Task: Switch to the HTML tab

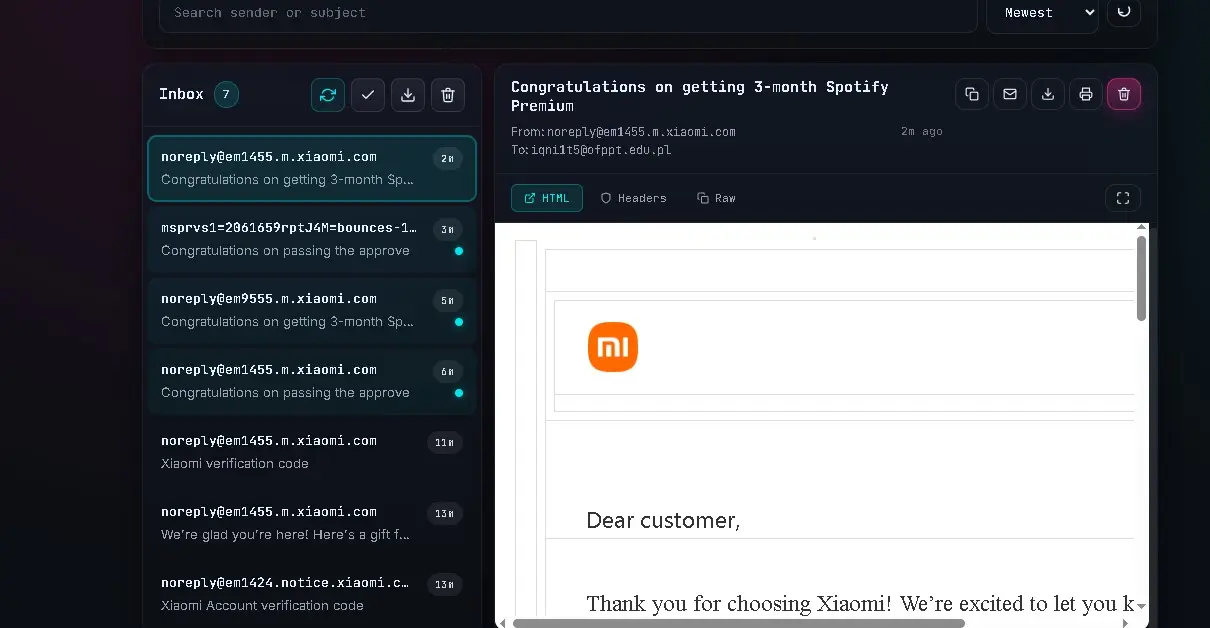Action: [547, 198]
